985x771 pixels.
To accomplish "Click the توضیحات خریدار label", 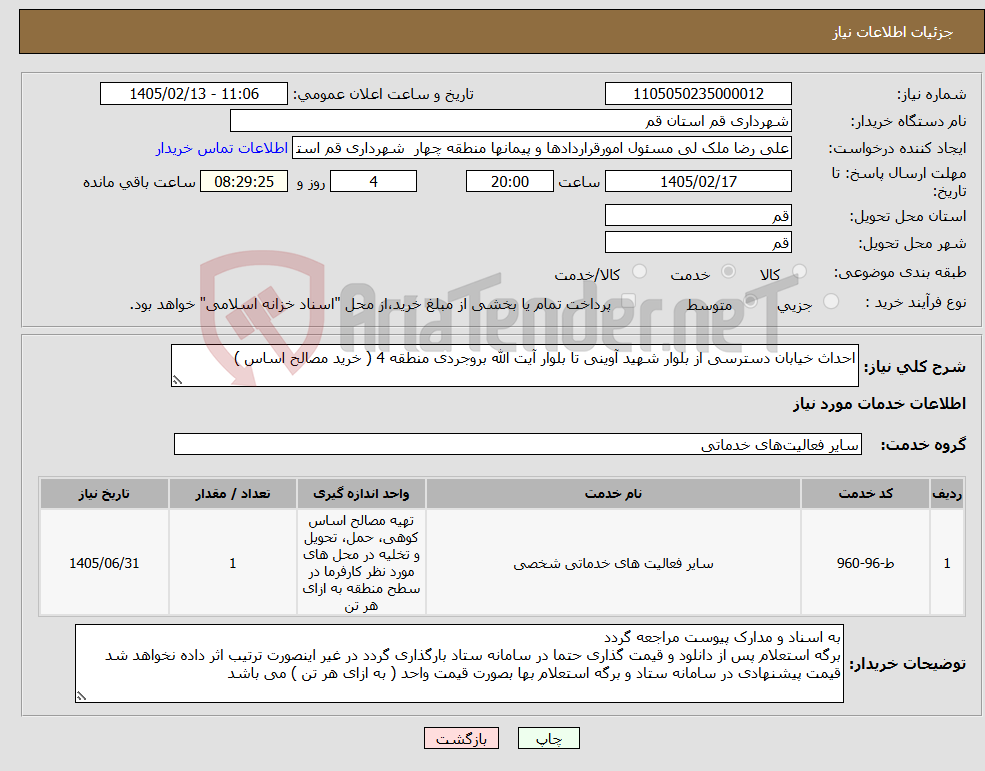I will pyautogui.click(x=908, y=664).
